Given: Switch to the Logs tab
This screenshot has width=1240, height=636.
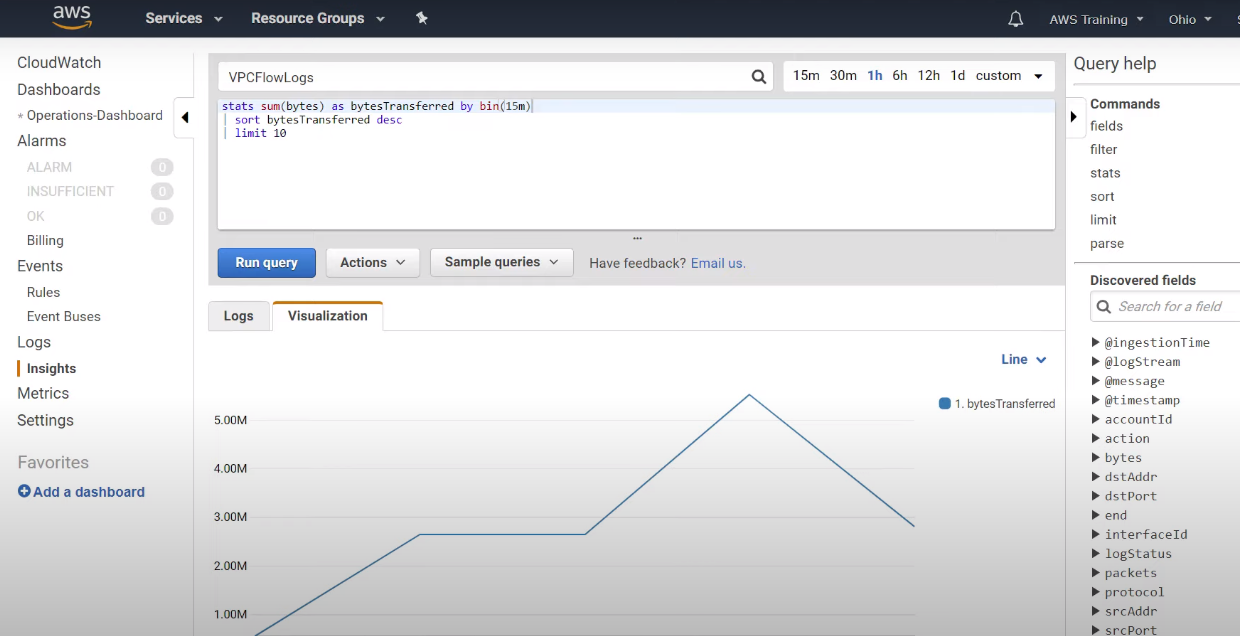Looking at the screenshot, I should point(238,315).
